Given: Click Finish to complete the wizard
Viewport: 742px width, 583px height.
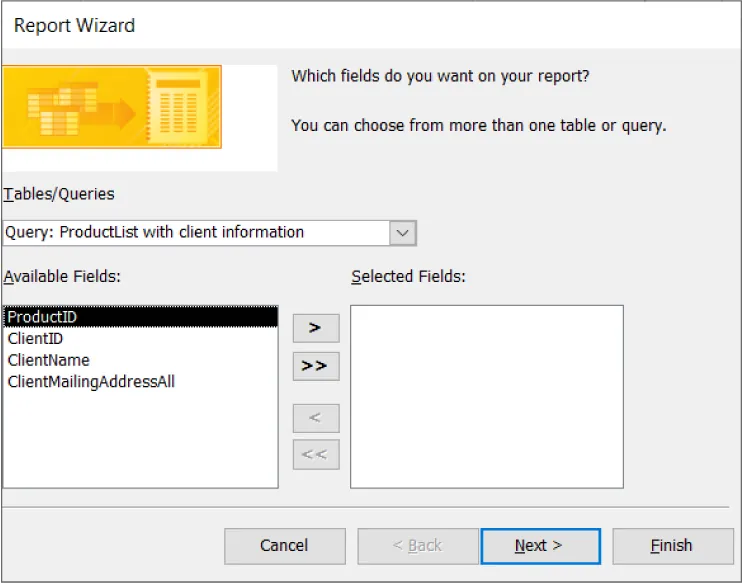Looking at the screenshot, I should (671, 546).
